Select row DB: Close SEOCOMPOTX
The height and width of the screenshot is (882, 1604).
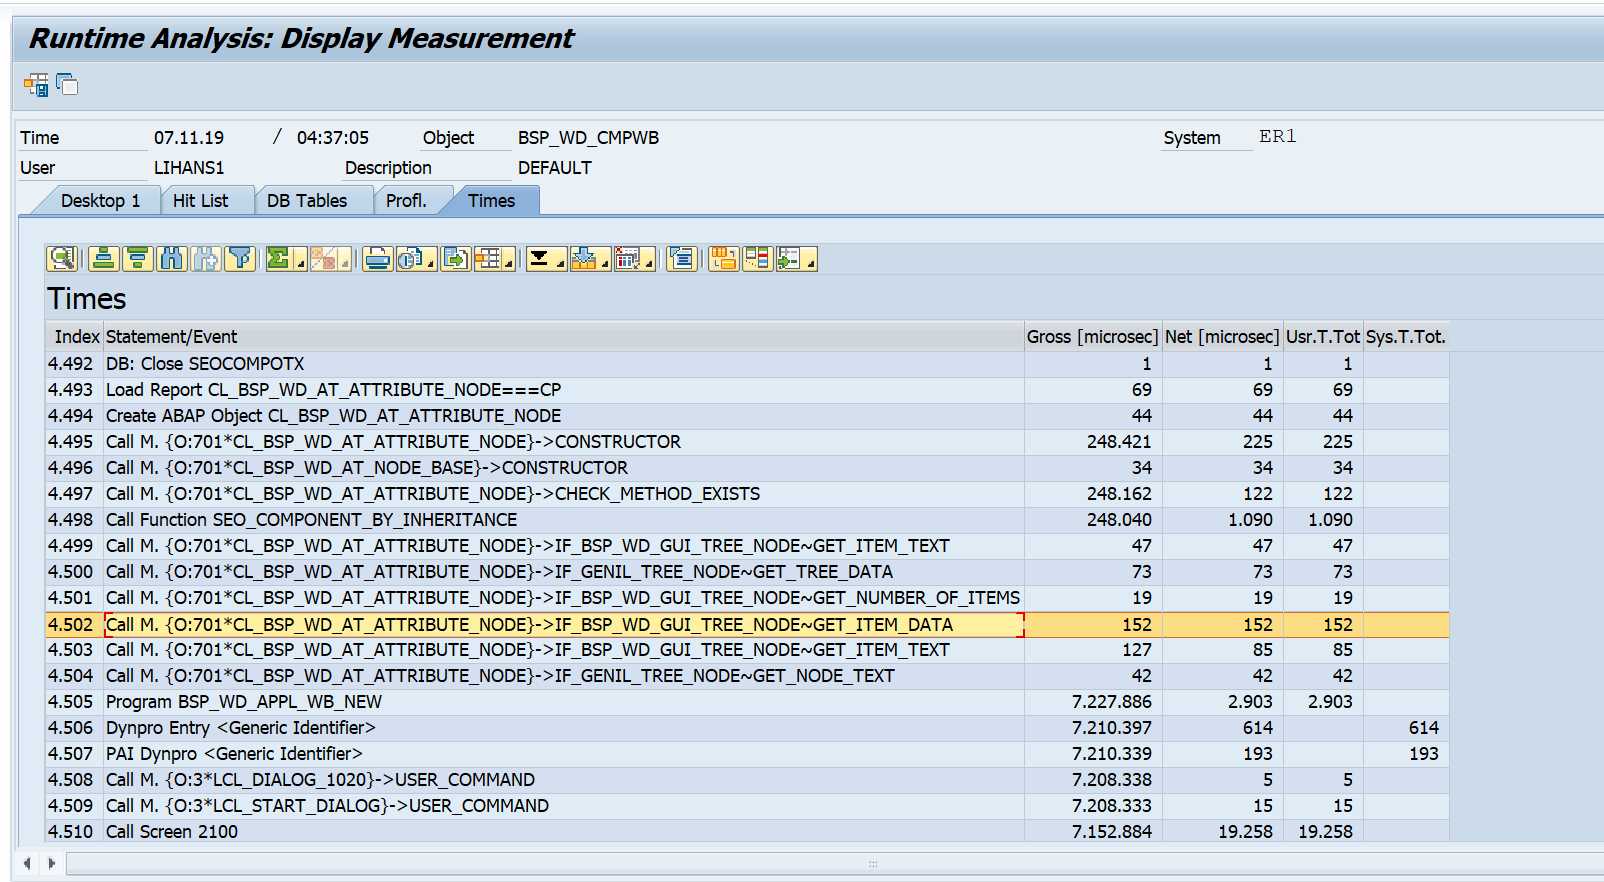tap(747, 364)
